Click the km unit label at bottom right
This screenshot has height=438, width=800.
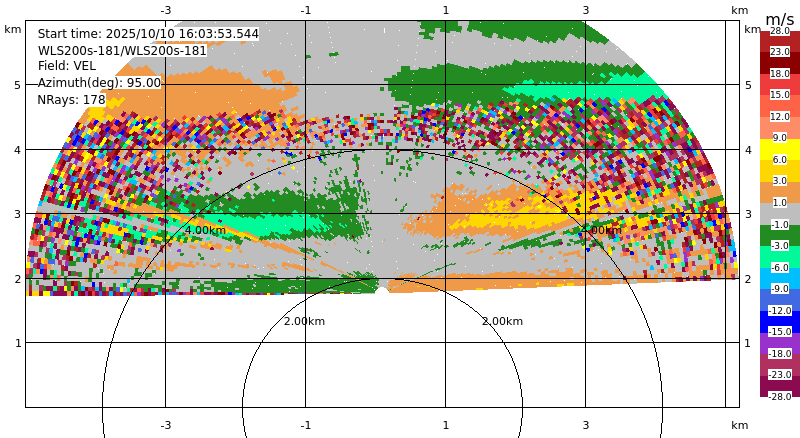click(x=739, y=425)
